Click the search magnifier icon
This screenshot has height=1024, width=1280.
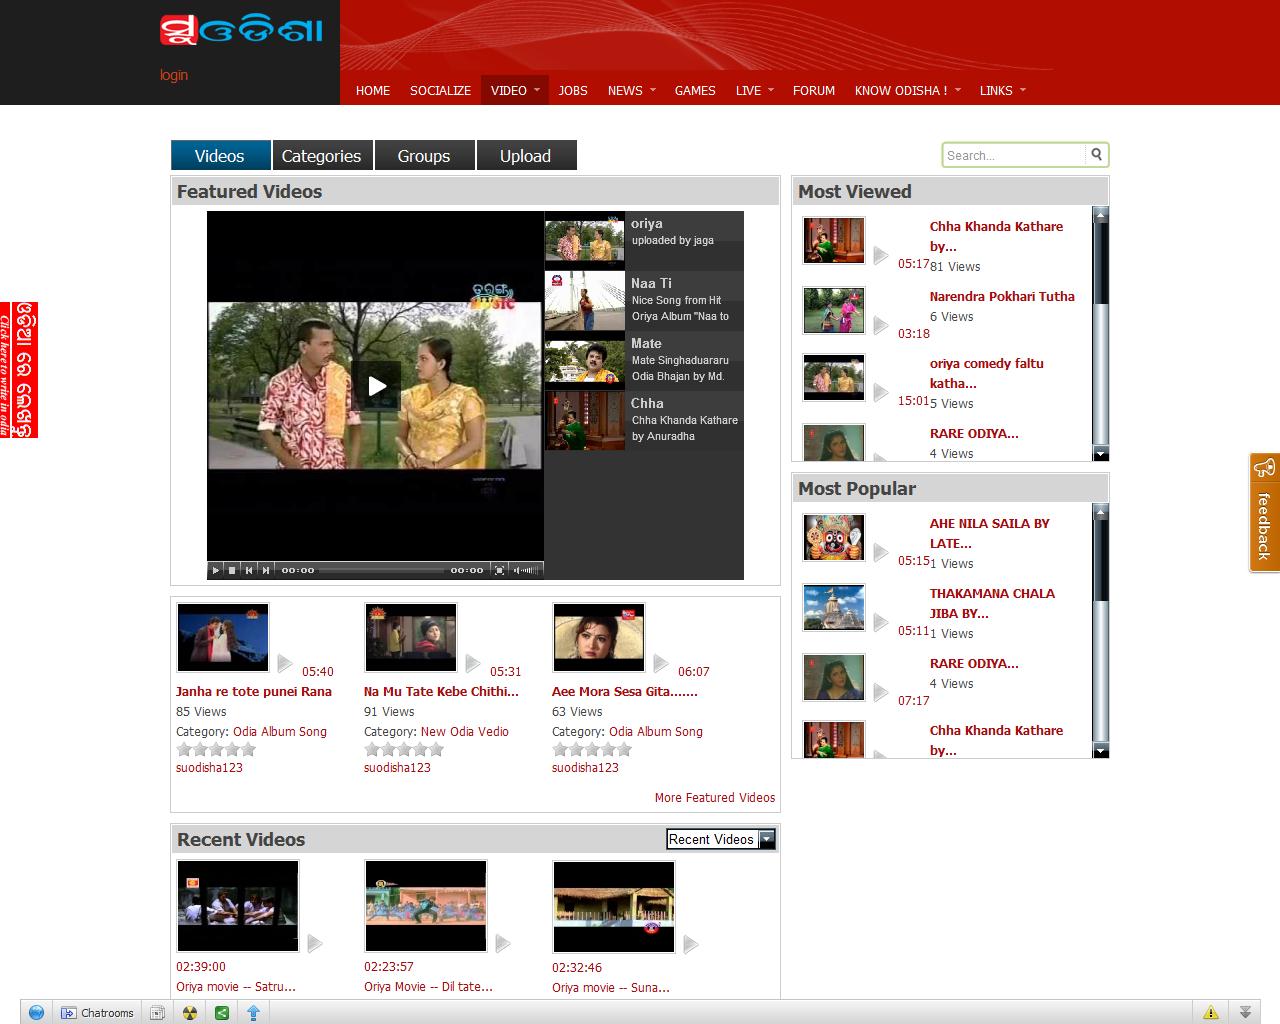click(x=1096, y=155)
